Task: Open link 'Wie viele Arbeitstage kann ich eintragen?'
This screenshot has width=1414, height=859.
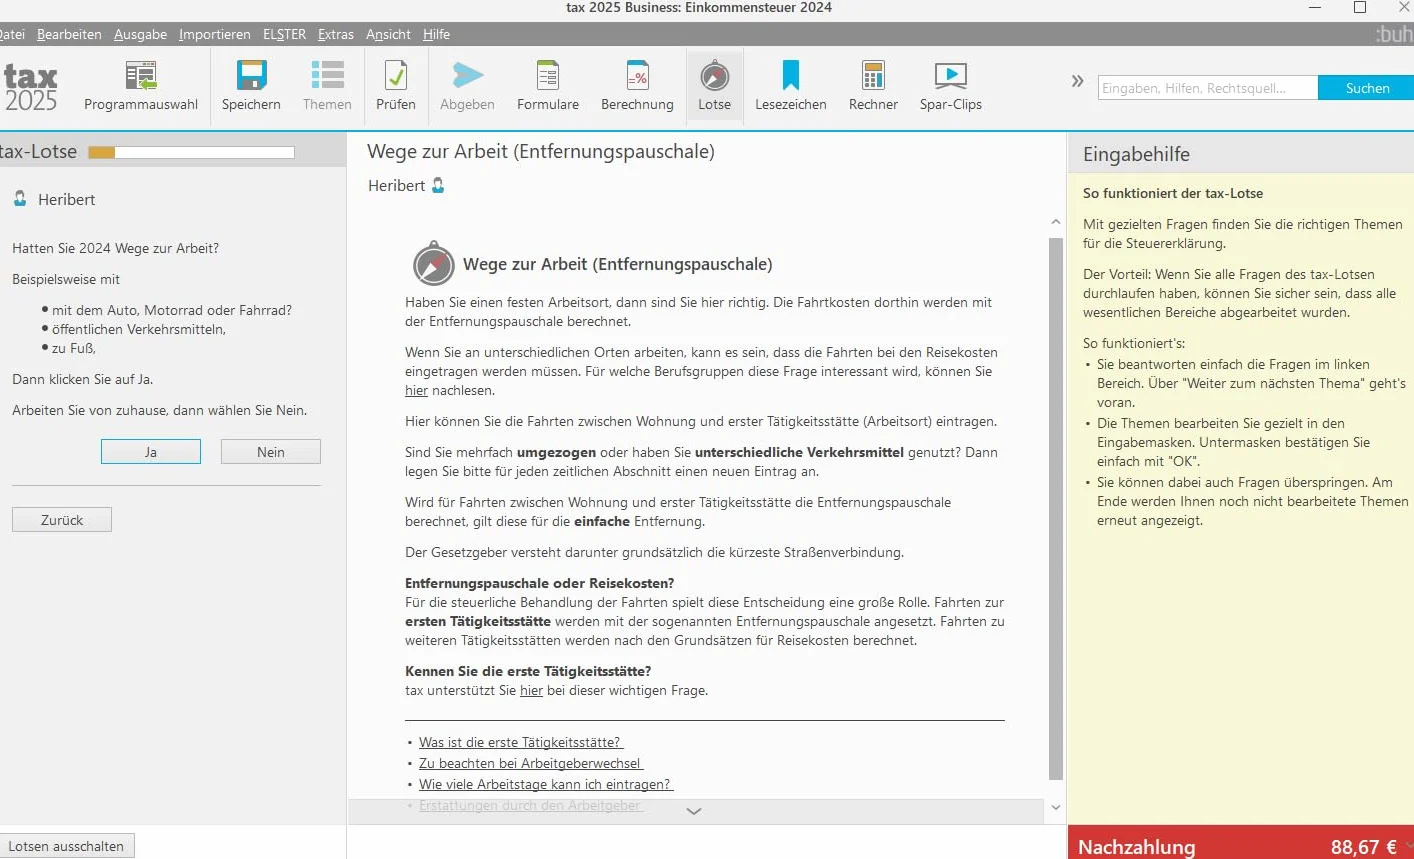Action: tap(545, 784)
